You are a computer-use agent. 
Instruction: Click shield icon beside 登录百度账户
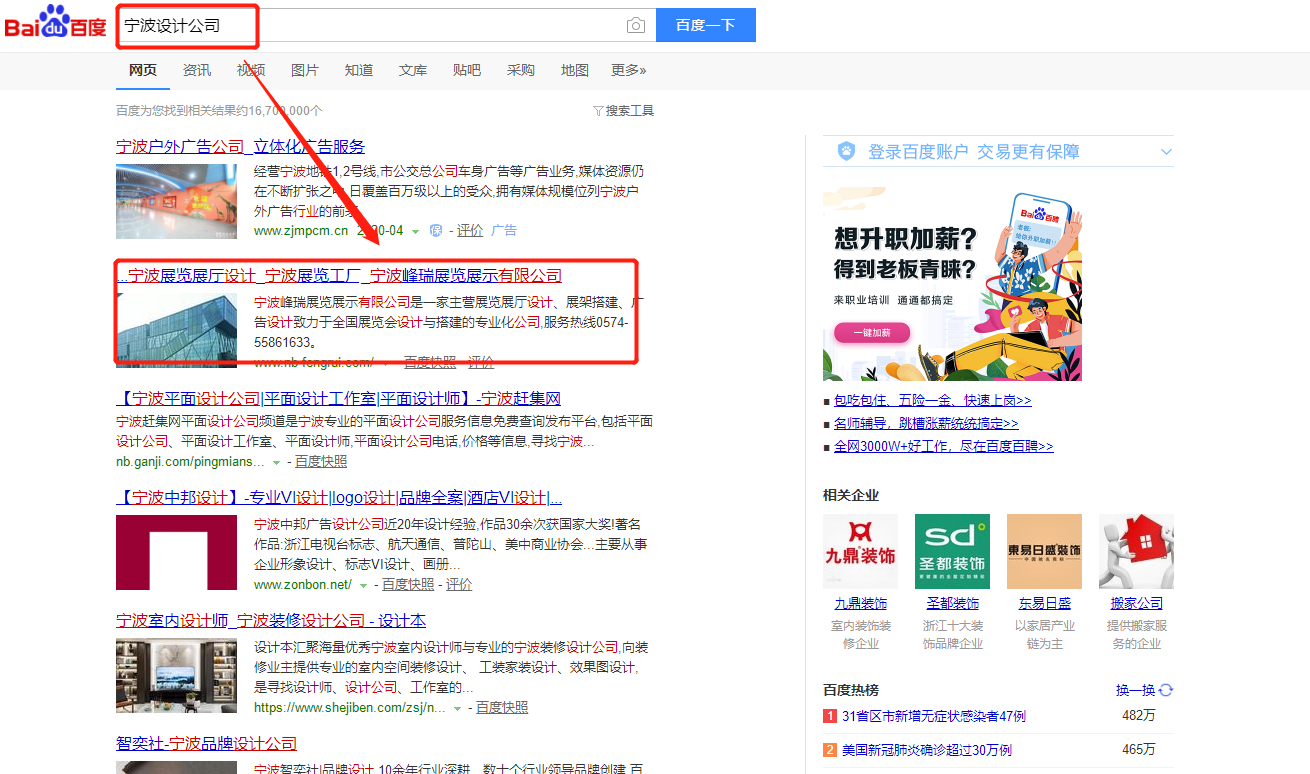point(846,151)
